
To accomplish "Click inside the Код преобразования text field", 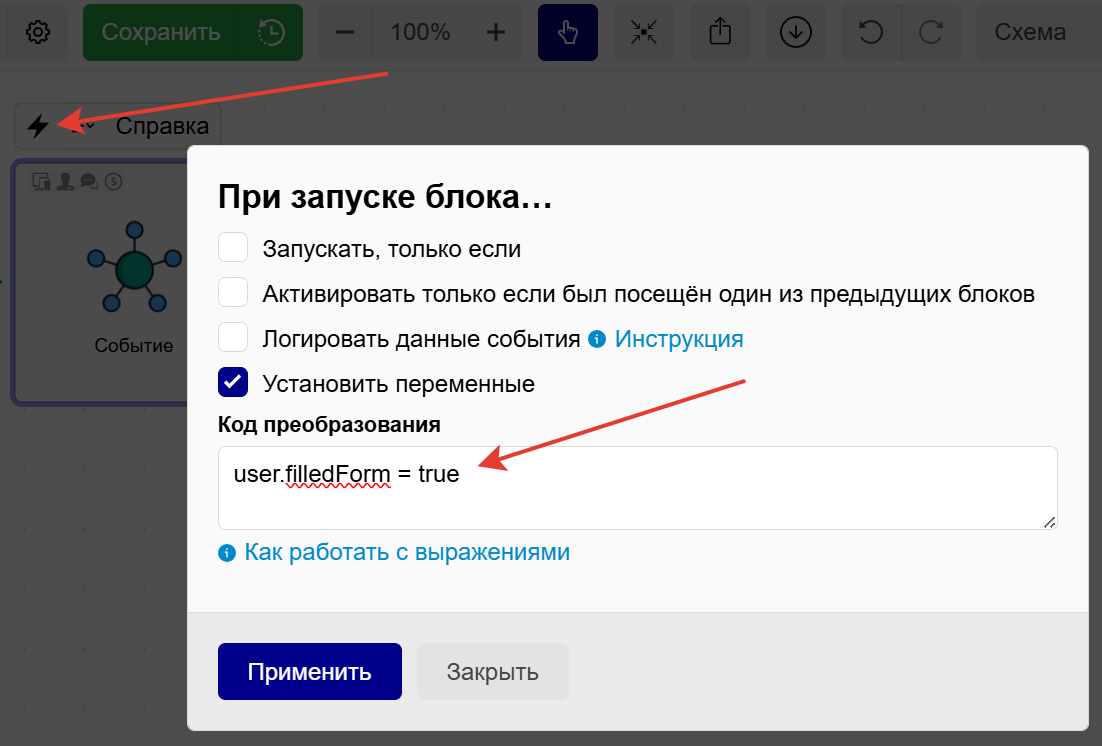I will tap(637, 487).
